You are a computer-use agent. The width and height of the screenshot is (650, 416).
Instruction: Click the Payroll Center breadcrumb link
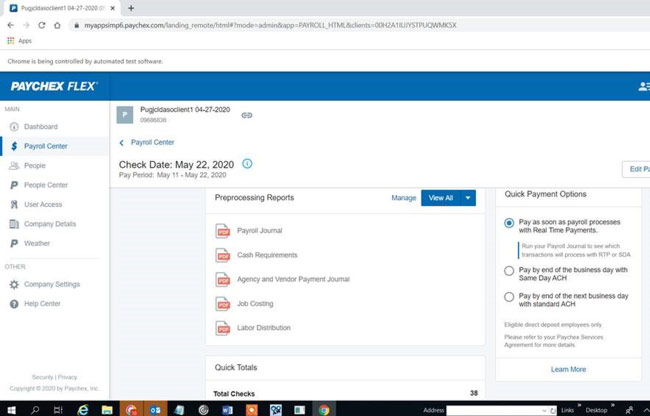153,143
